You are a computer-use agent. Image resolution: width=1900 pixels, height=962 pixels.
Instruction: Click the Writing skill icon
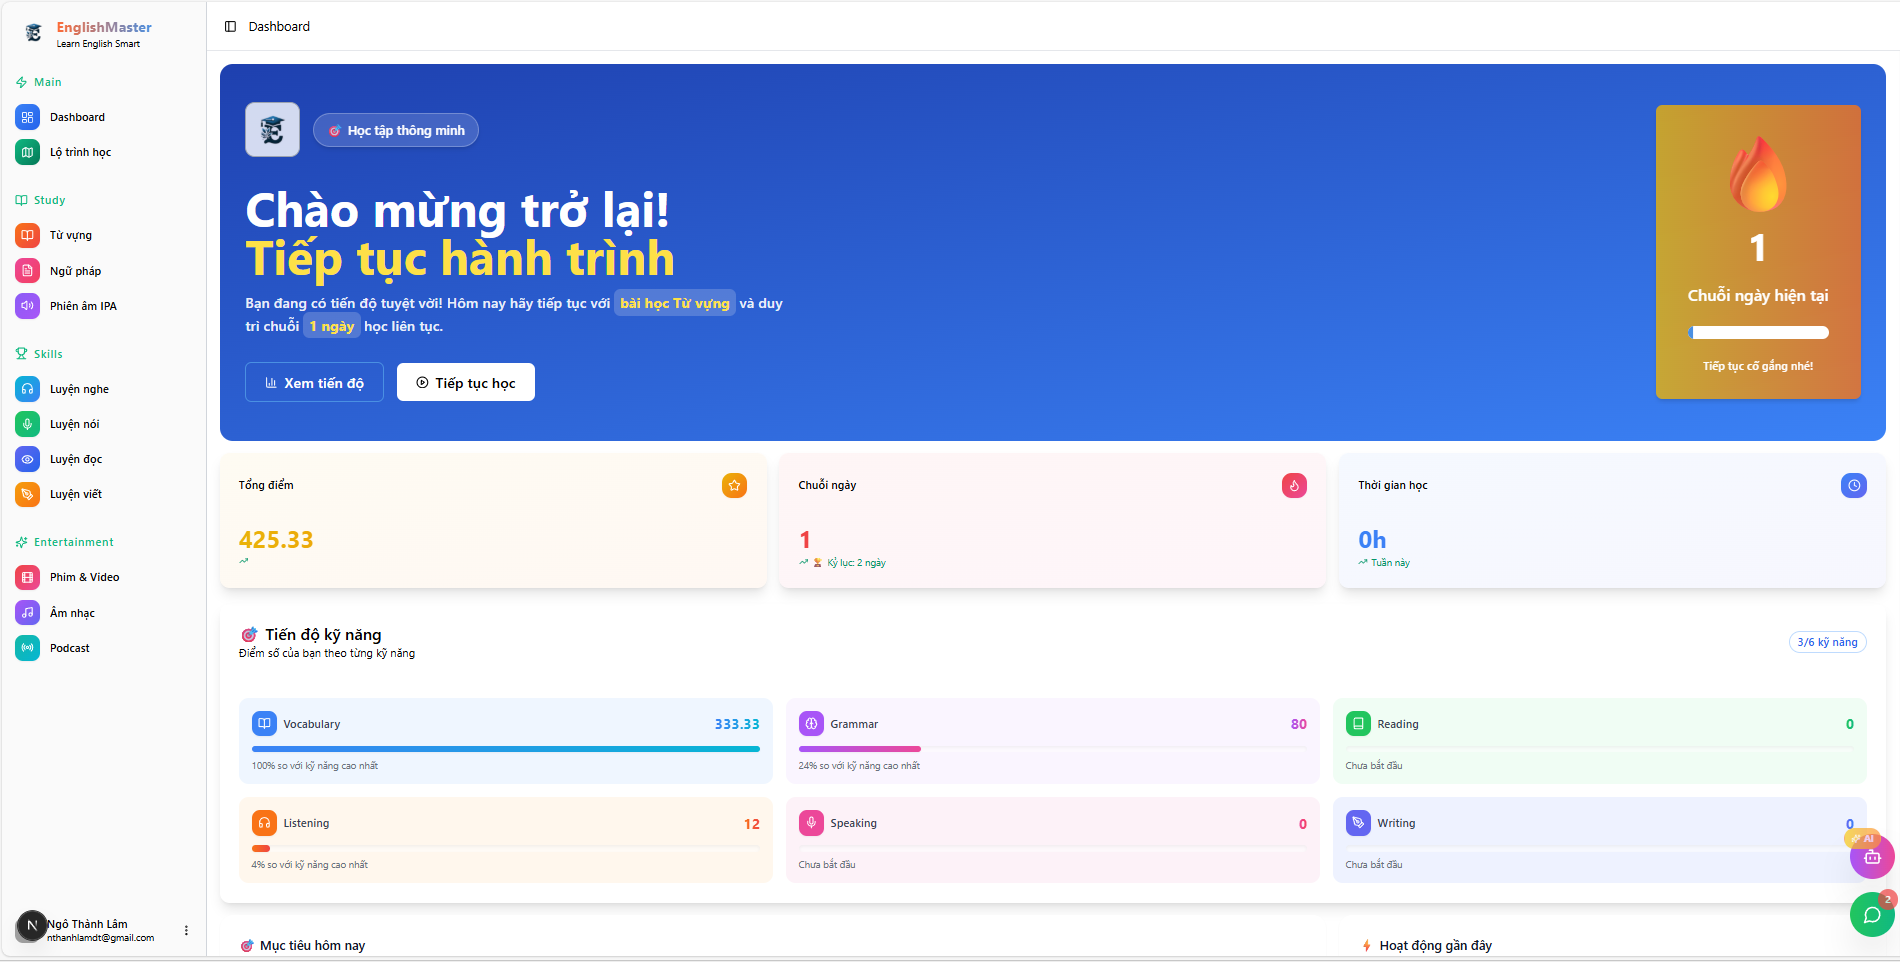[1358, 823]
